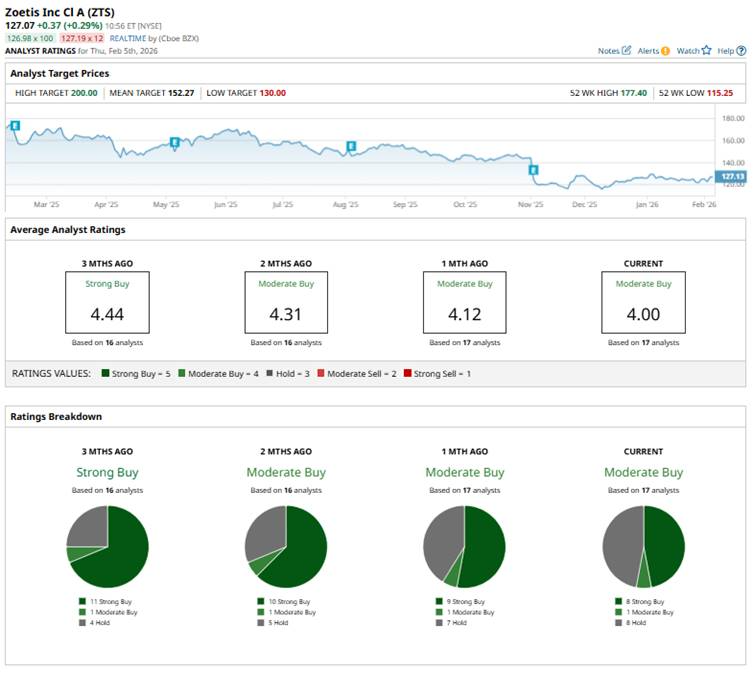Click the Strong Buy = 5 legend swatch
Image resolution: width=753 pixels, height=674 pixels.
pos(105,373)
